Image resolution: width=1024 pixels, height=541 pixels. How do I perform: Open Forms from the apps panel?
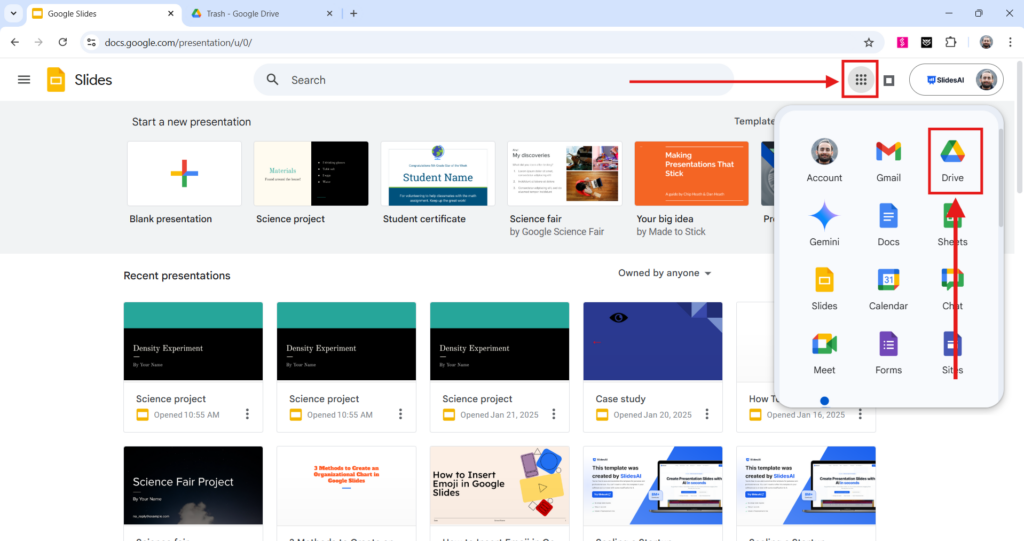[x=888, y=352]
